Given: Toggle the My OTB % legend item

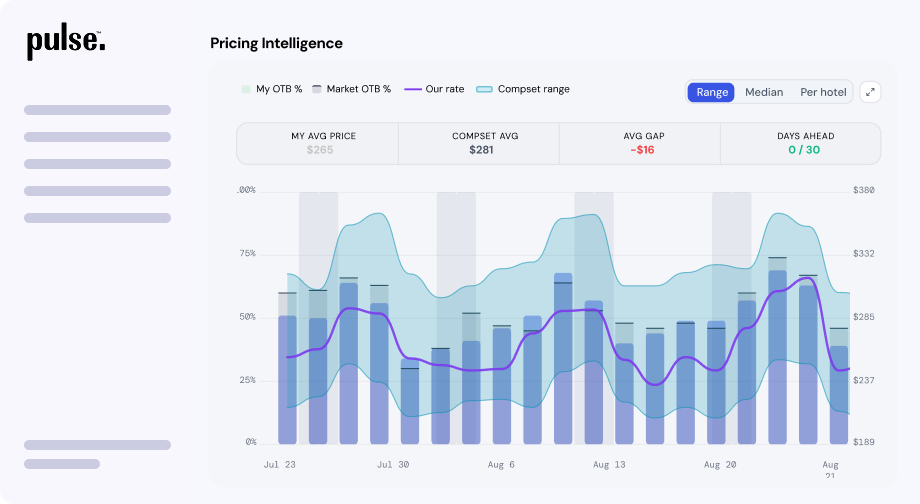Looking at the screenshot, I should (x=272, y=89).
